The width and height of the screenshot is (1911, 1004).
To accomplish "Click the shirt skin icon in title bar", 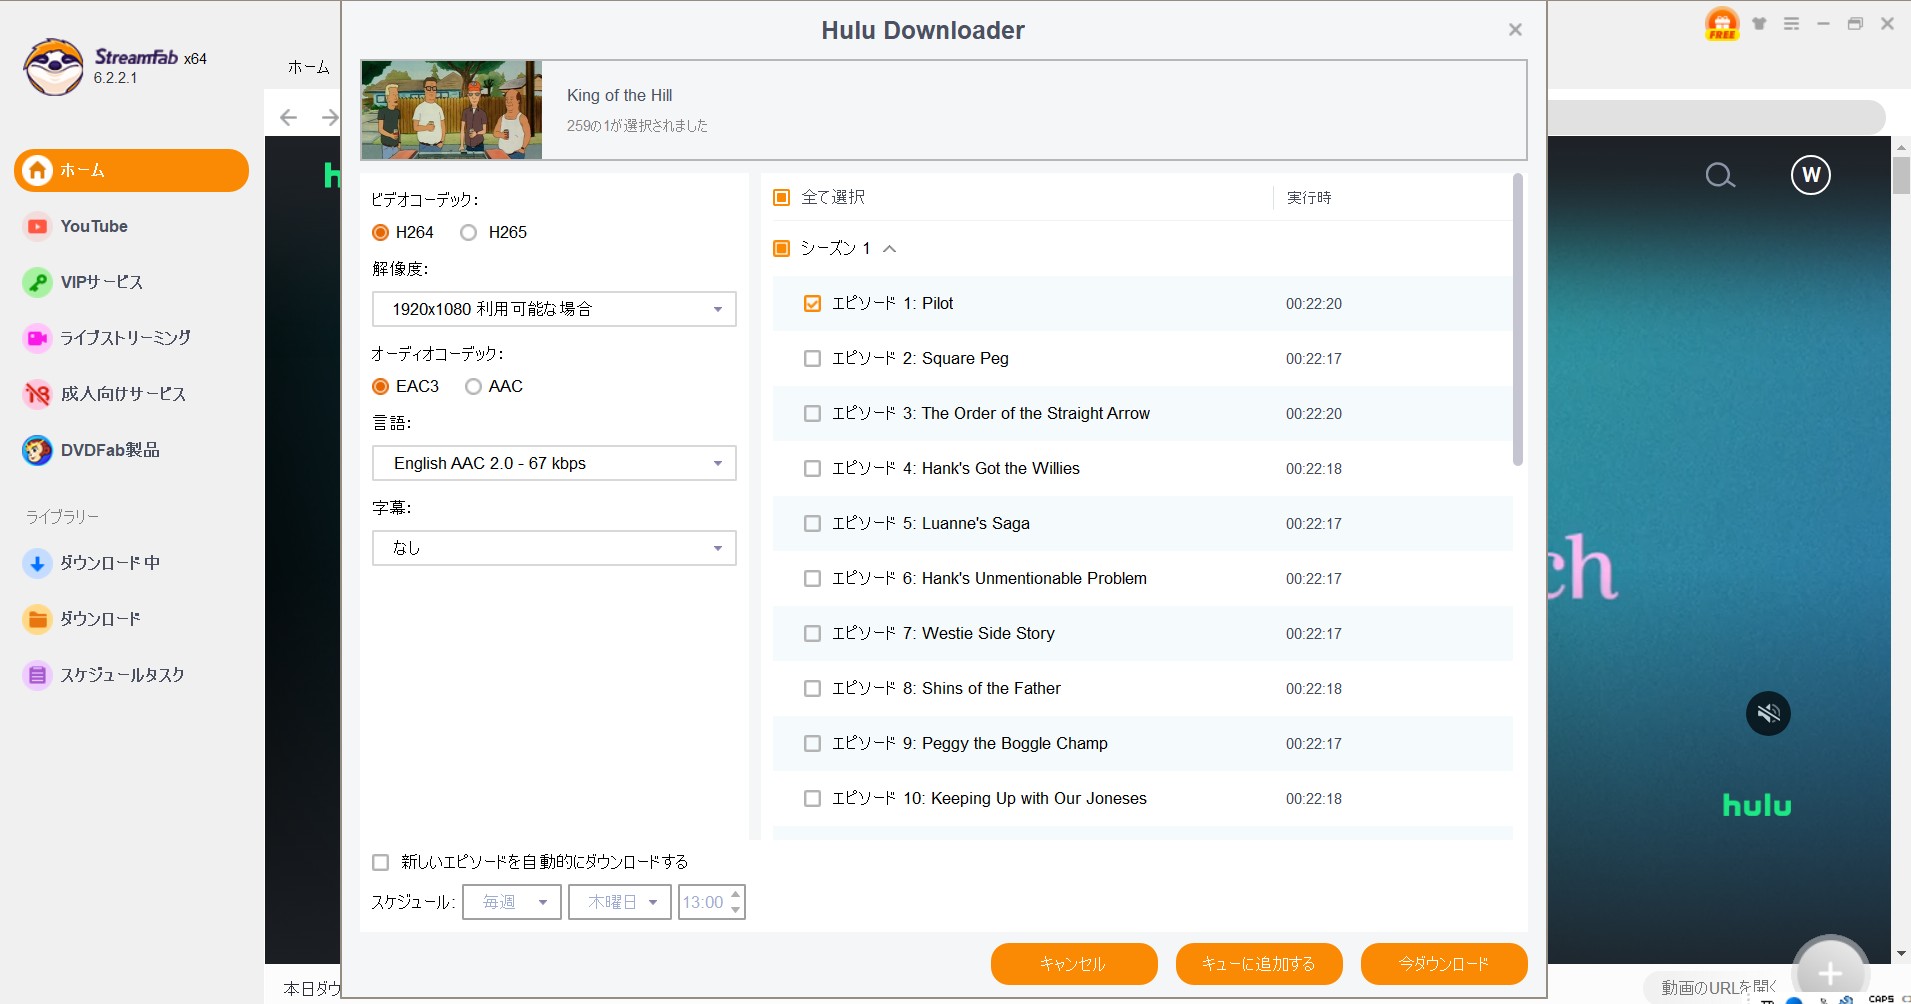I will 1759,23.
